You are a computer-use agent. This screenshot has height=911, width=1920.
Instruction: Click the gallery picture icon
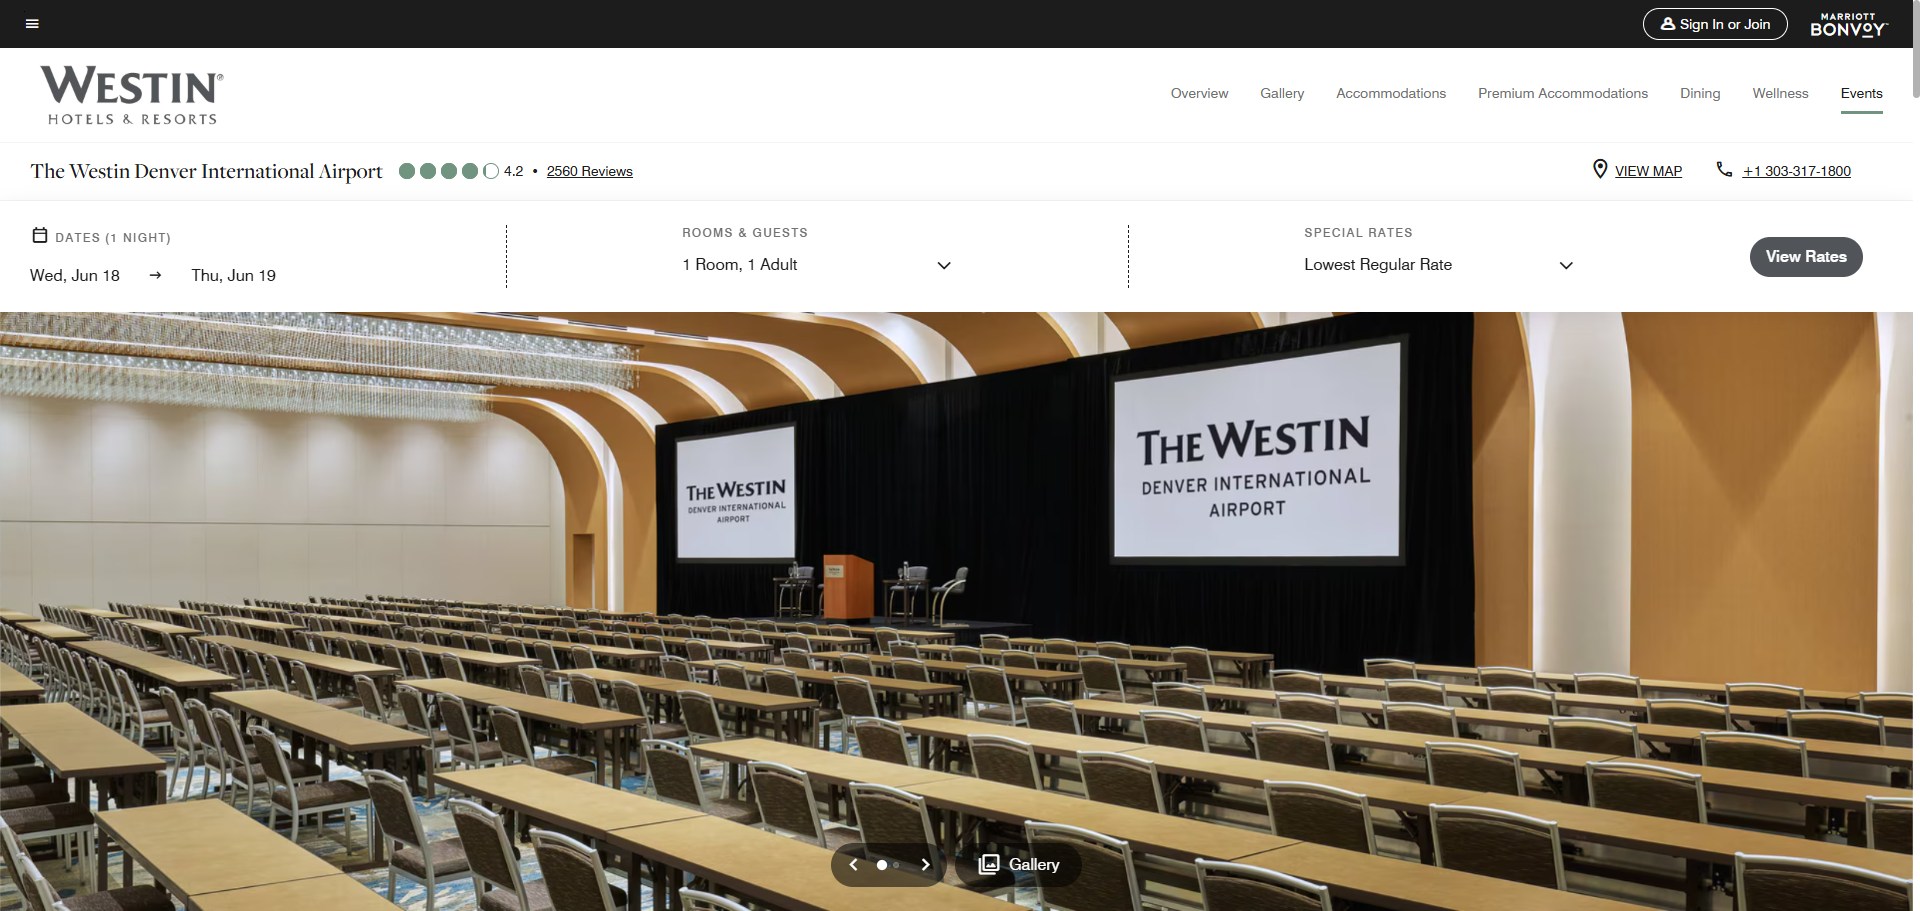point(988,864)
